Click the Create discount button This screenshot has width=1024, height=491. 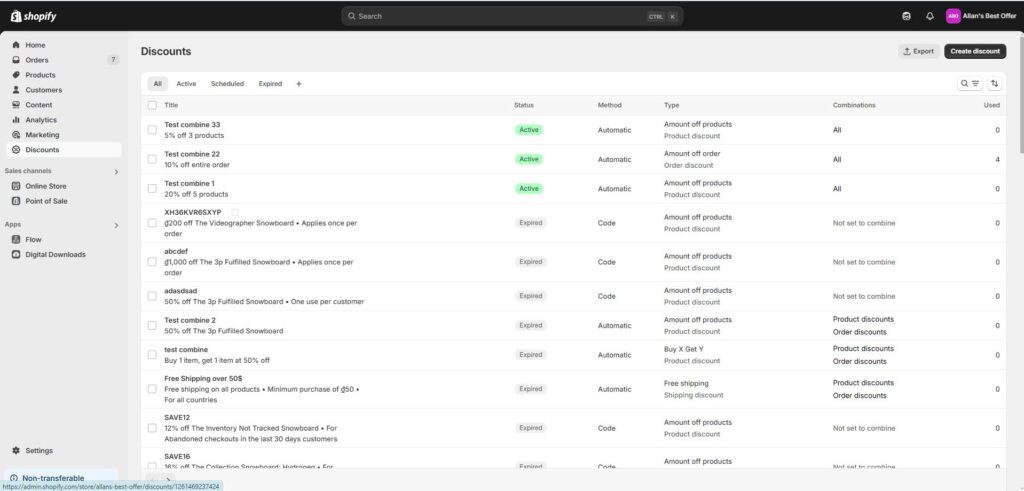coord(975,51)
